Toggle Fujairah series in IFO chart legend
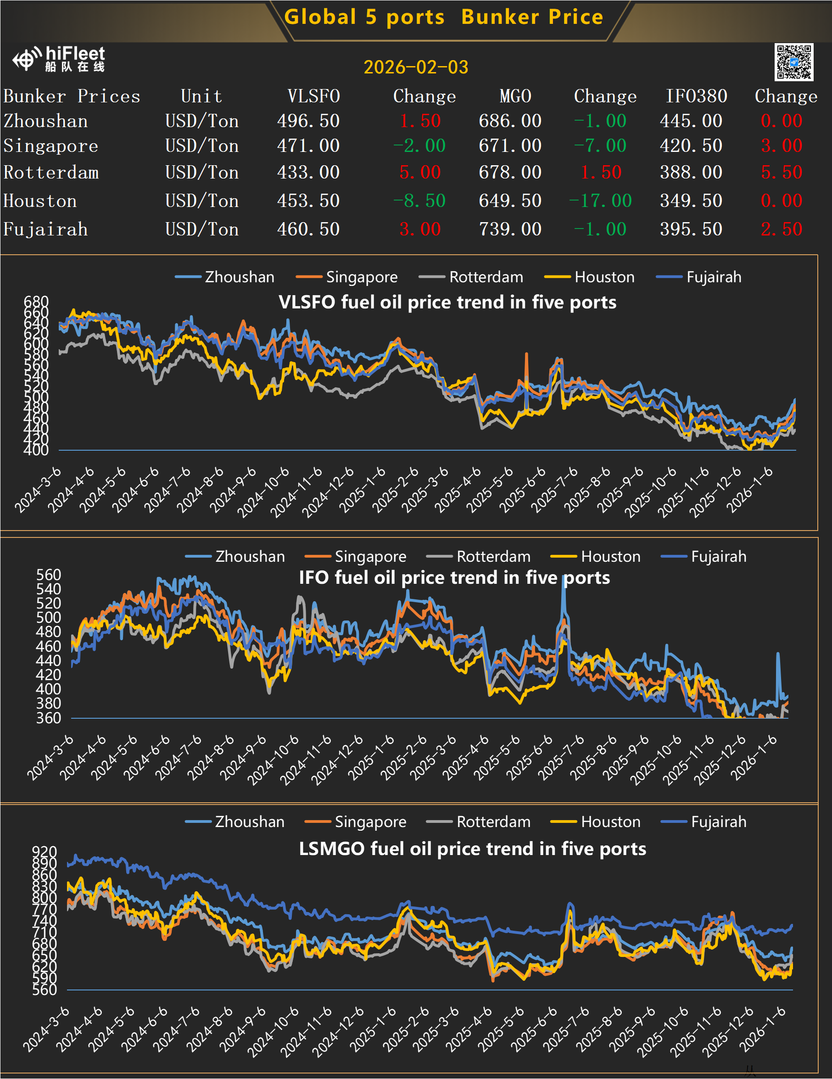 click(718, 556)
